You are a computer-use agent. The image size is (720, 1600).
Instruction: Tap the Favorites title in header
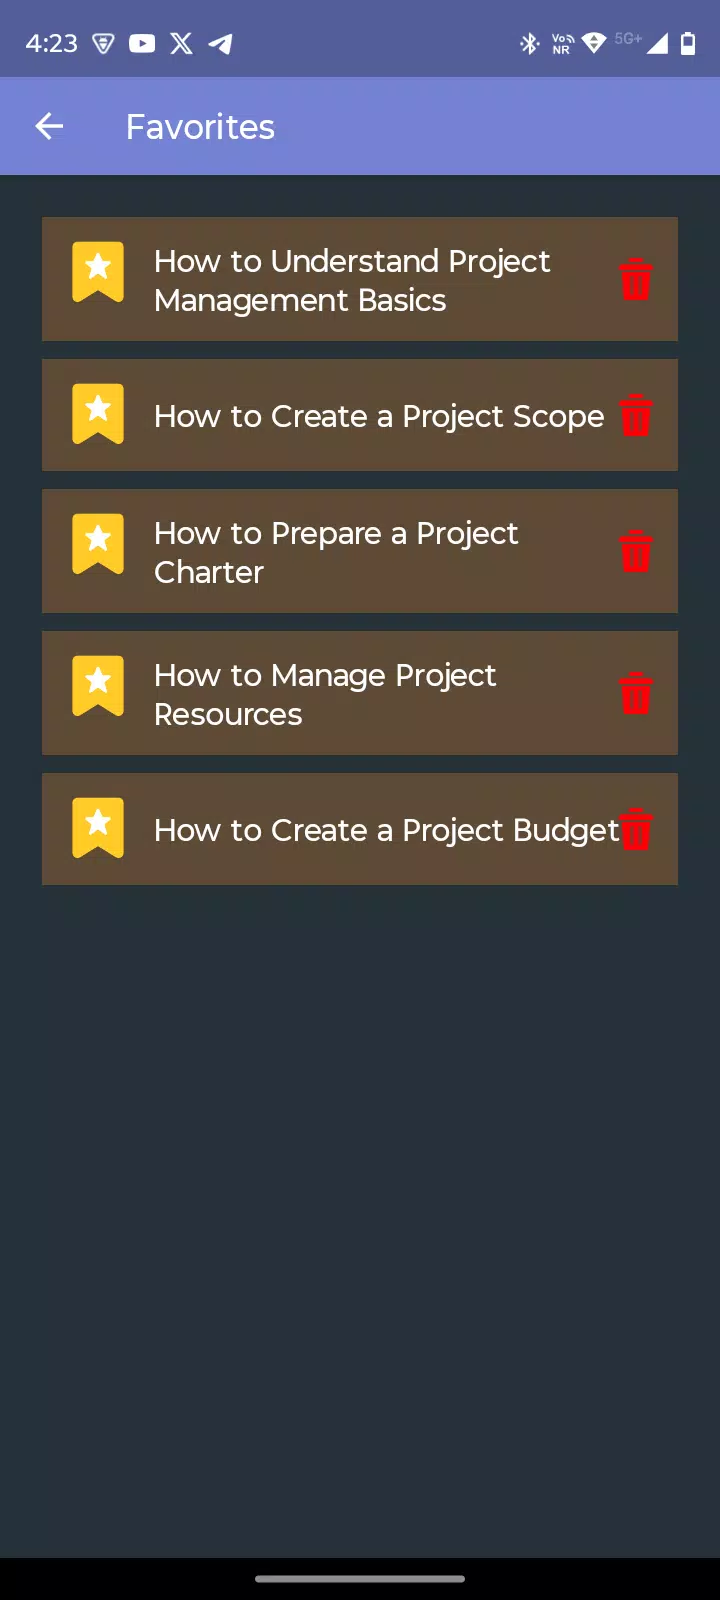(x=200, y=127)
